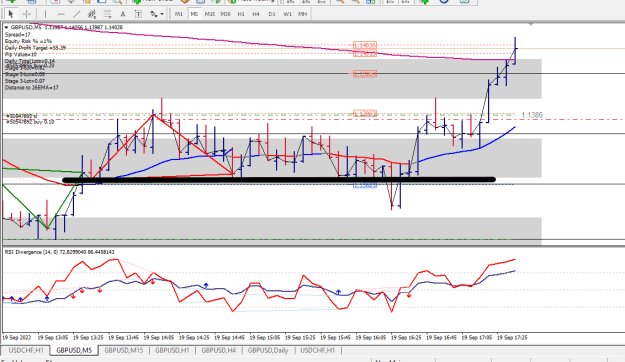Pick the vertical line drawing tool
625x362 pixels.
45,14
